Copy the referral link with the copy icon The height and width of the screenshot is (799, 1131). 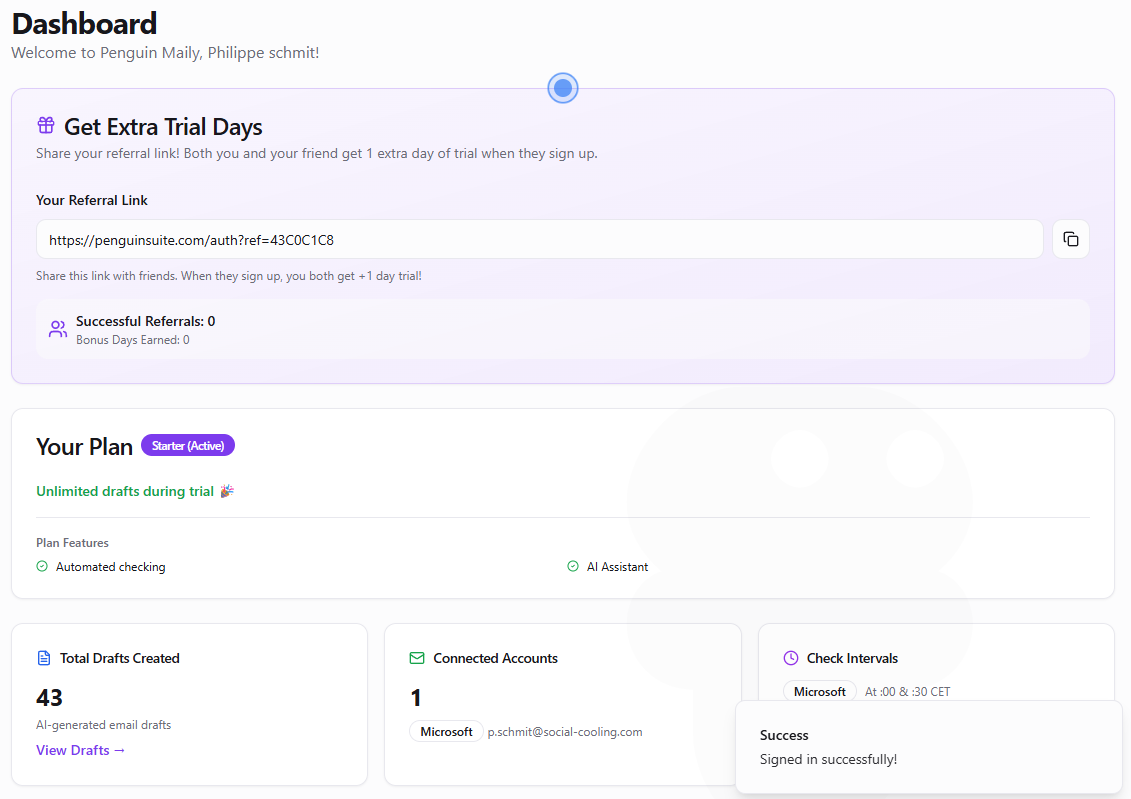pos(1070,239)
